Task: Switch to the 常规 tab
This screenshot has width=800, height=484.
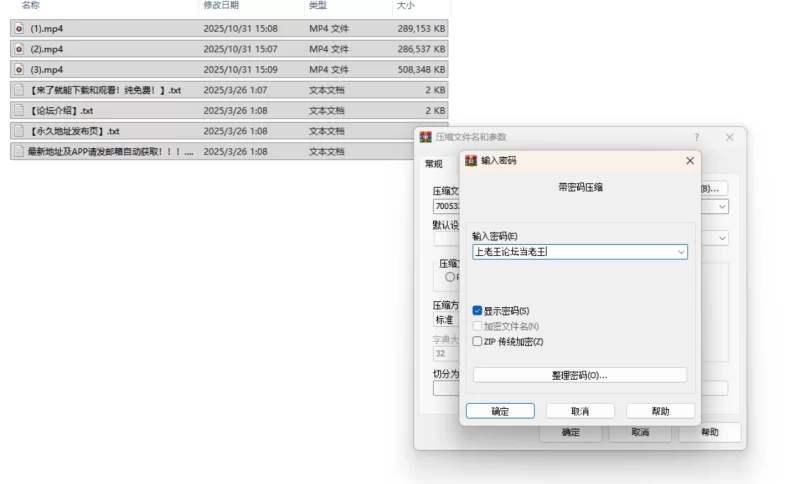Action: (x=433, y=164)
